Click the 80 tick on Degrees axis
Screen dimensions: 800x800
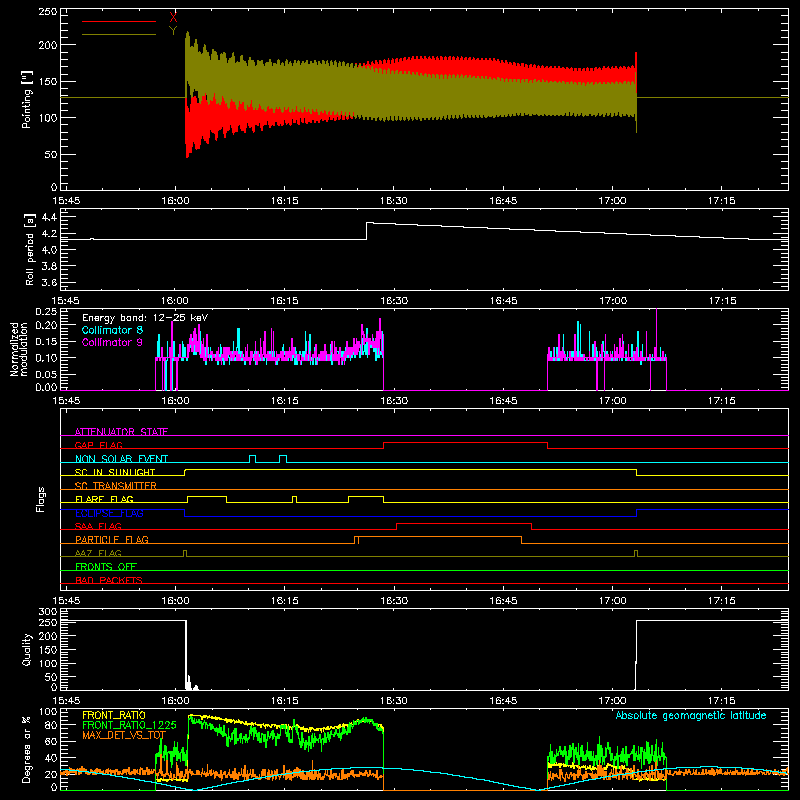52,725
